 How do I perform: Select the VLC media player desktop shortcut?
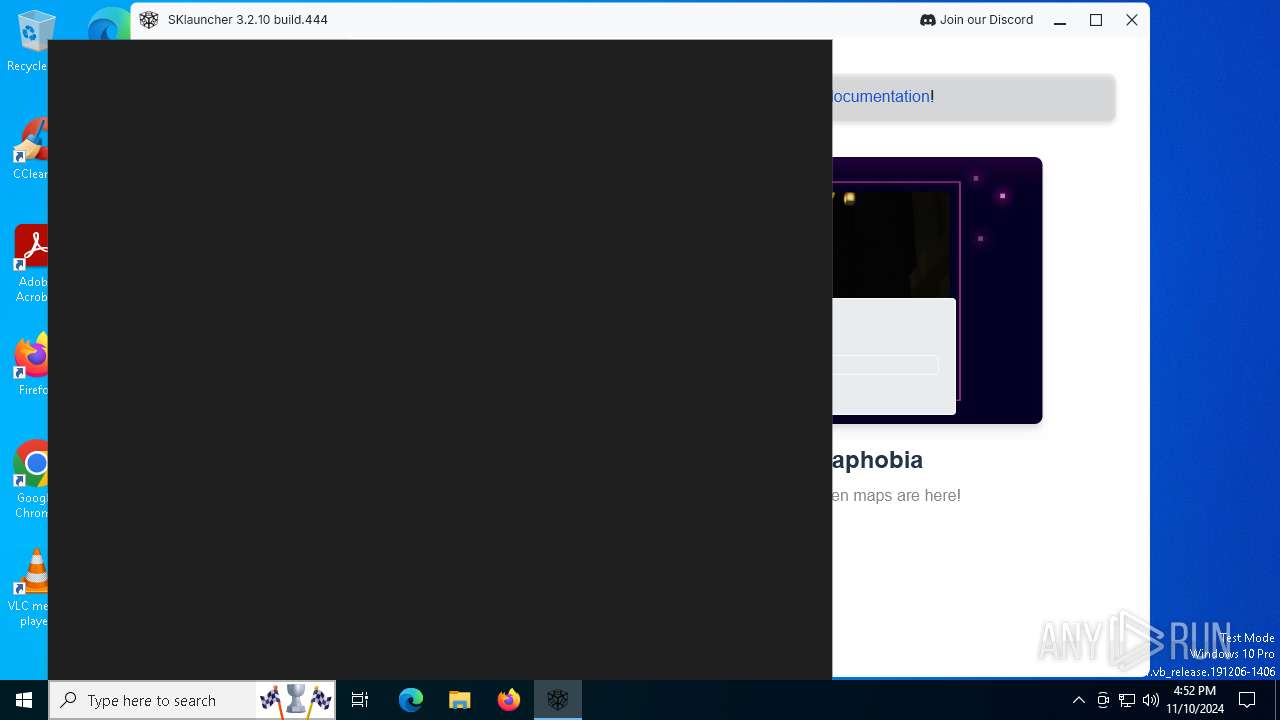coord(29,588)
